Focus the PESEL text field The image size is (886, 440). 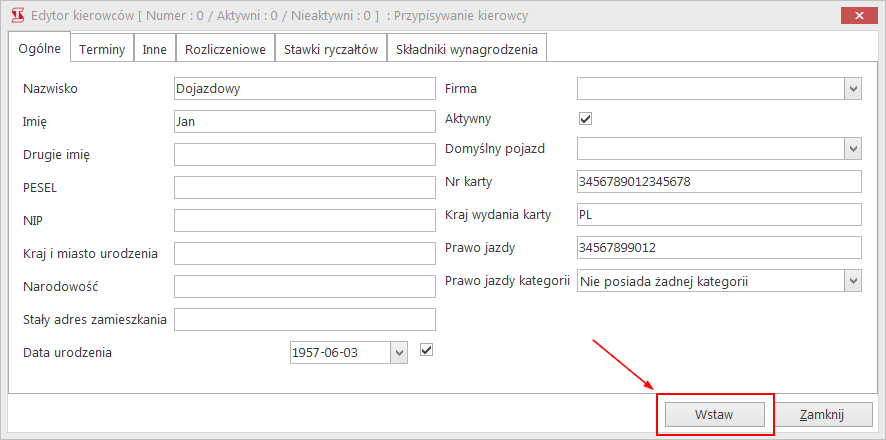[304, 187]
